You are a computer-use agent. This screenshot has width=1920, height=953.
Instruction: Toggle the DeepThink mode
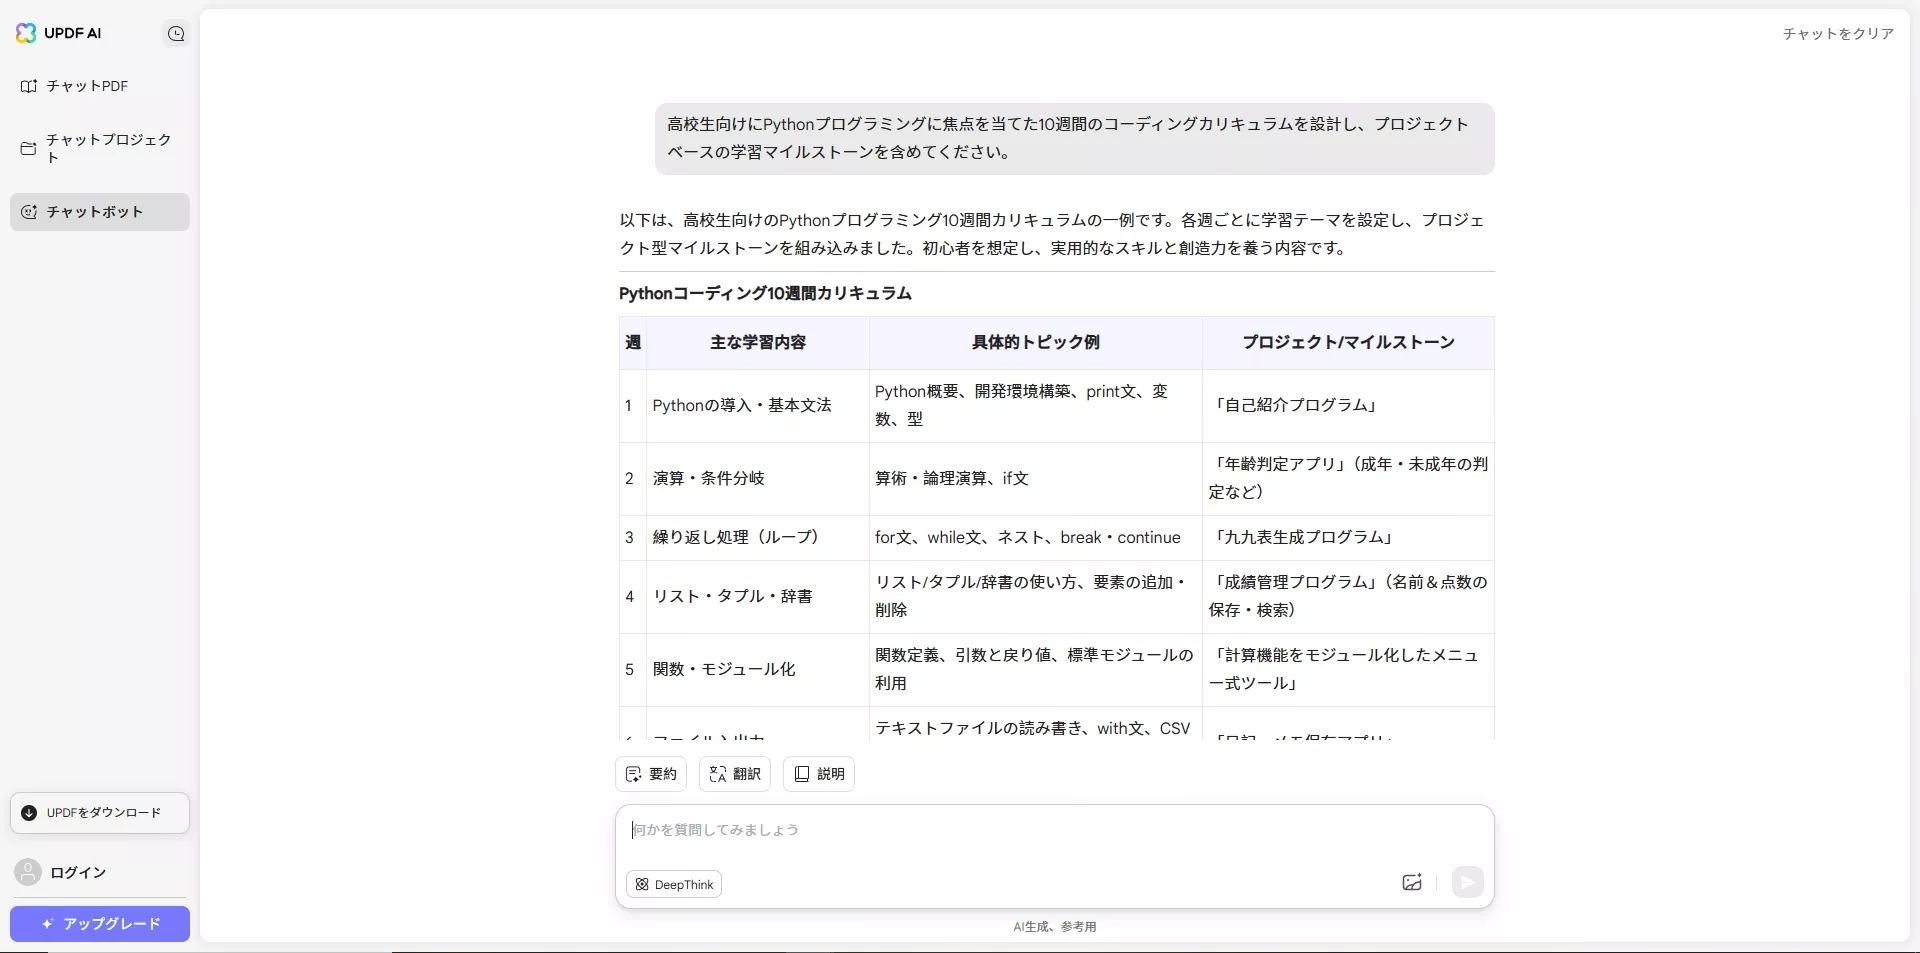tap(674, 884)
